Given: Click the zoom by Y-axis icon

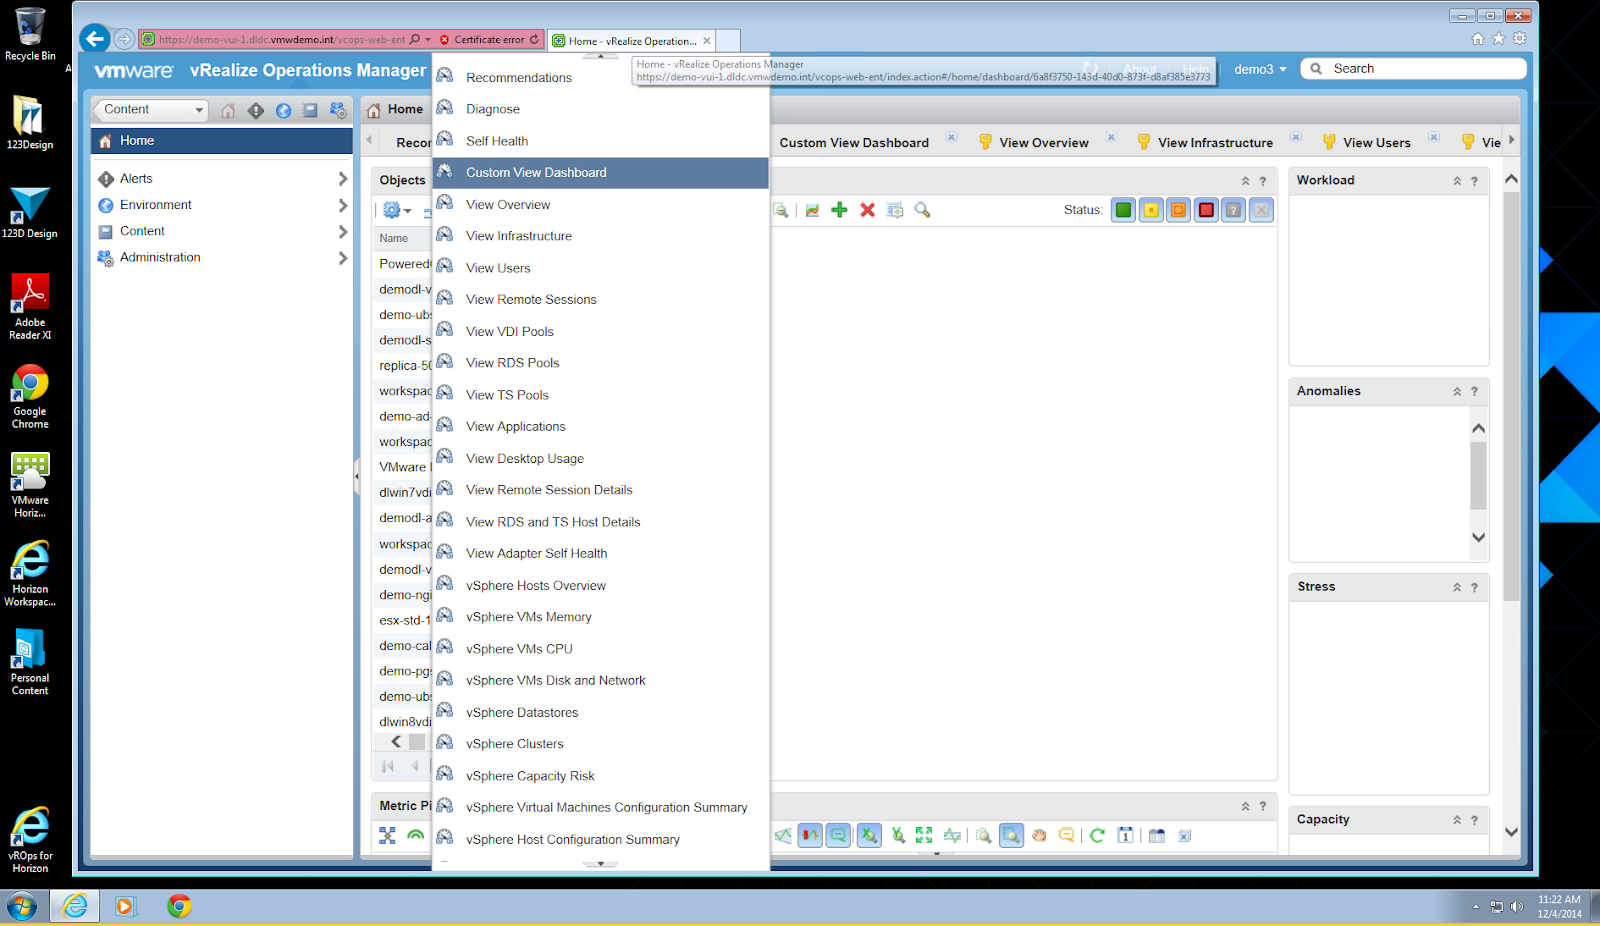Looking at the screenshot, I should tap(898, 835).
